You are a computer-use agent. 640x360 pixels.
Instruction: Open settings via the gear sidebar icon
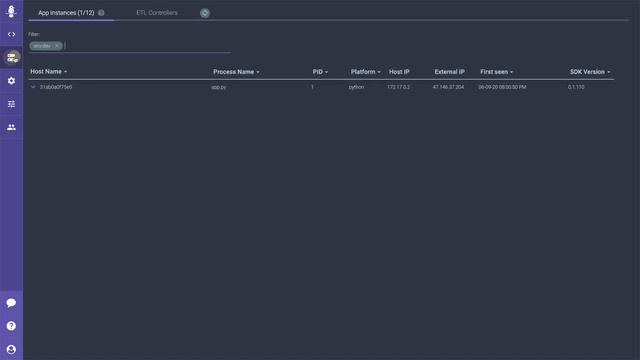point(11,81)
